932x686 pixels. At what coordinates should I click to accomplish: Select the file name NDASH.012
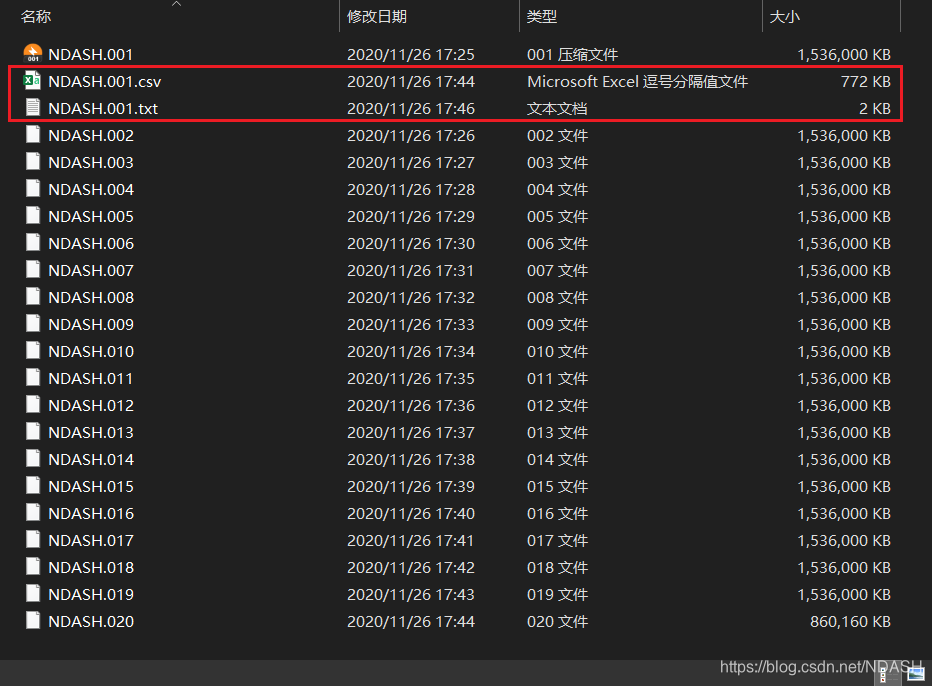[x=91, y=405]
